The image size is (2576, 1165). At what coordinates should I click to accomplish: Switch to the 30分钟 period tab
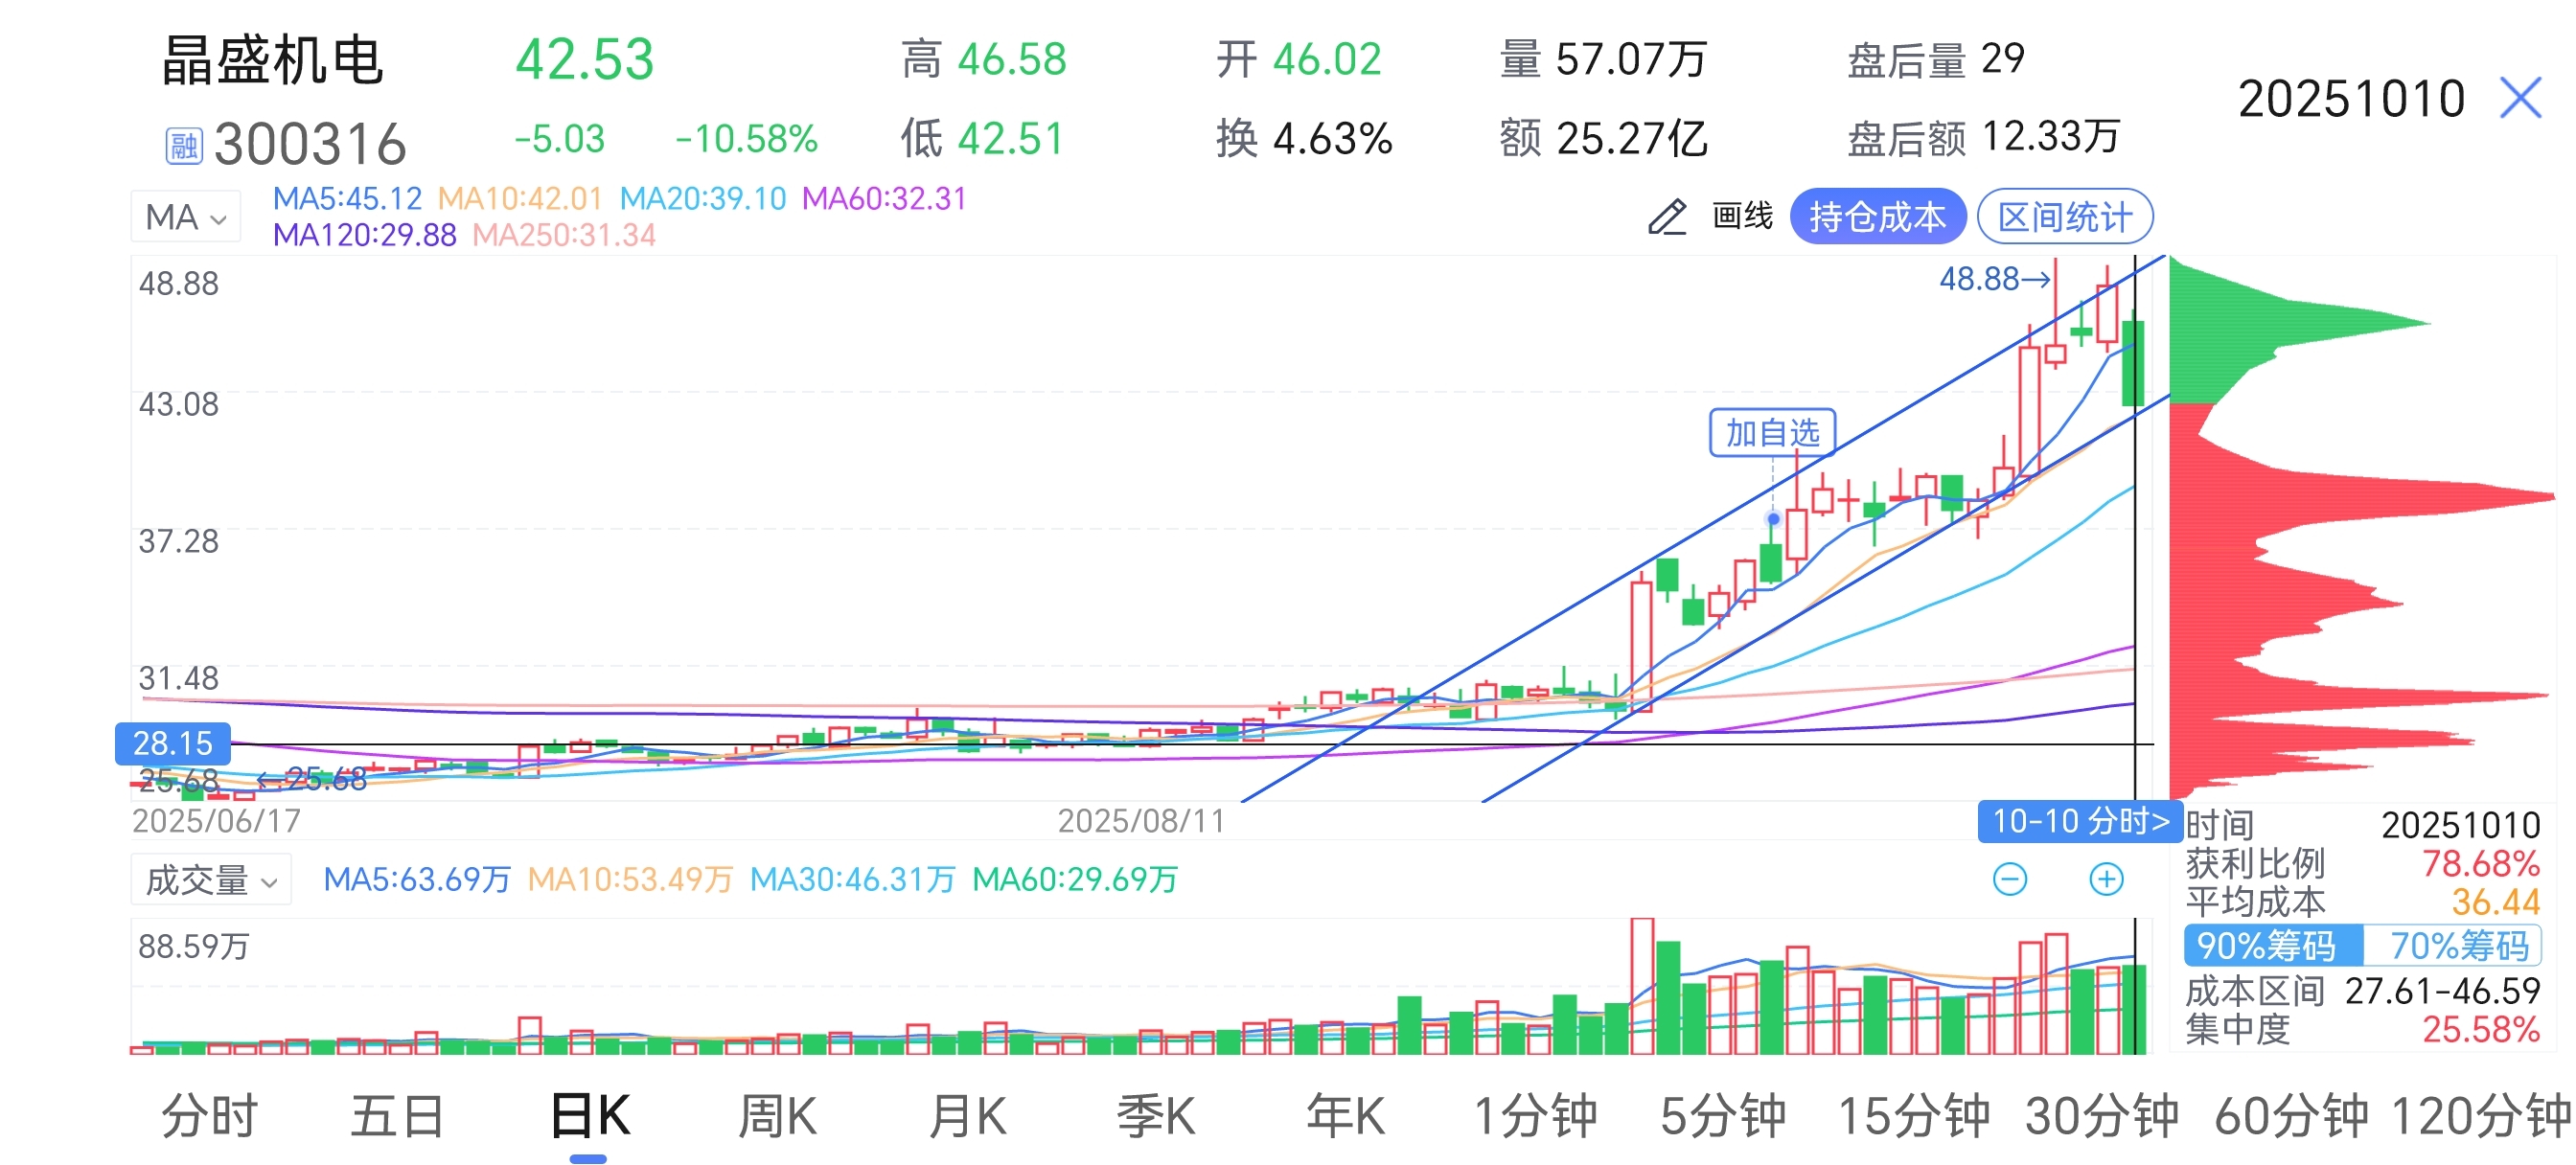2100,1116
